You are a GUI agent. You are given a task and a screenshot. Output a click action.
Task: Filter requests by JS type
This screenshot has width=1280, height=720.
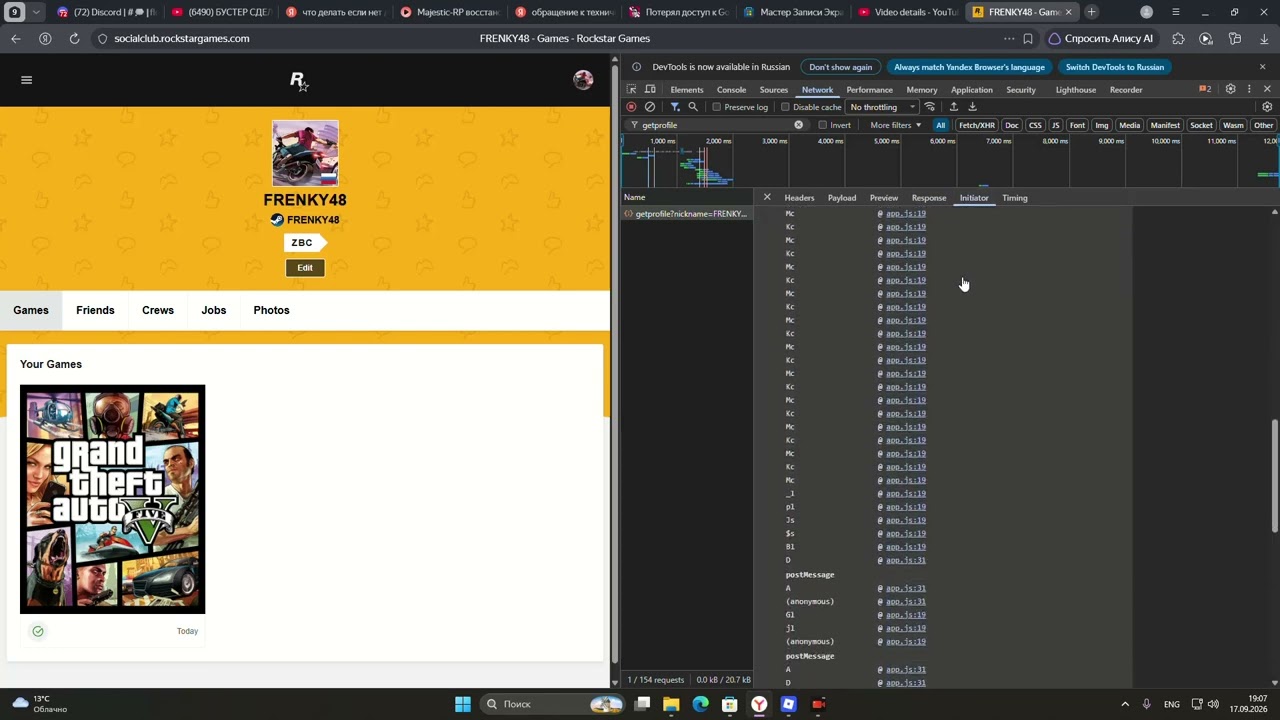1055,125
